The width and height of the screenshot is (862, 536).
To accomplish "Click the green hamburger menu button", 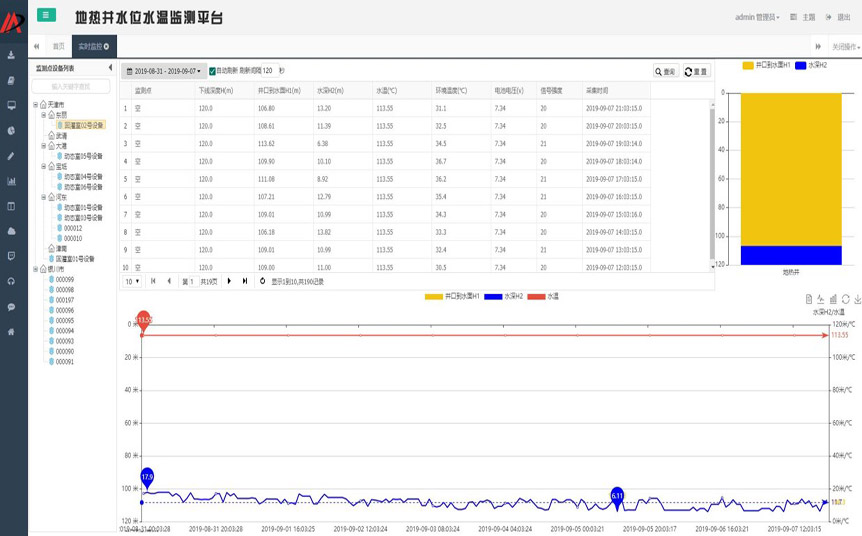I will (x=46, y=15).
